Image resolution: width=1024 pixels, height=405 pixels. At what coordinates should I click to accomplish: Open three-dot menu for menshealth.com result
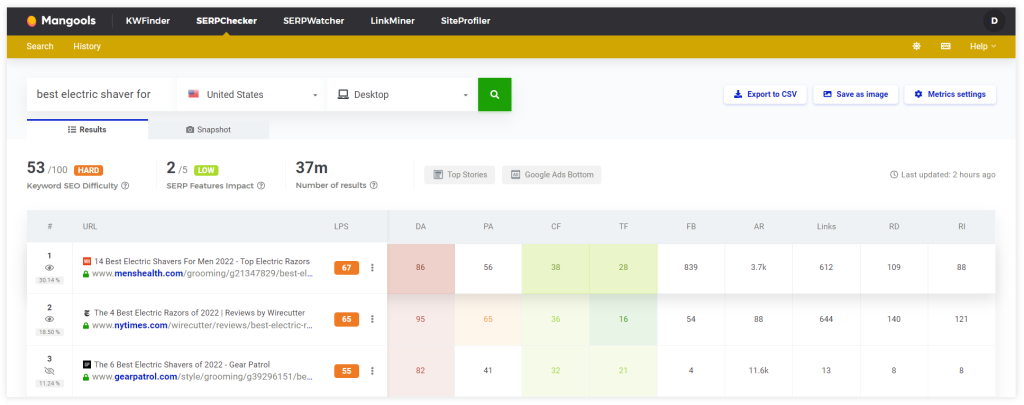(372, 267)
